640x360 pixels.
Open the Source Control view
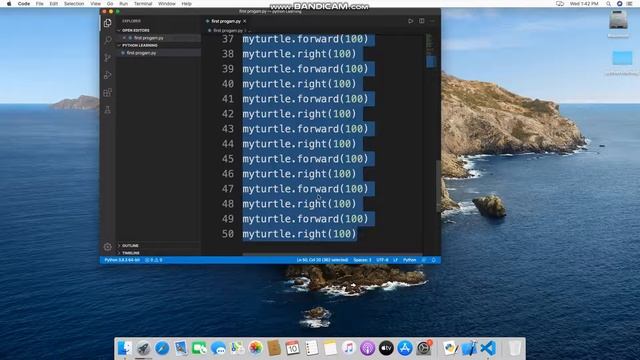[x=107, y=58]
